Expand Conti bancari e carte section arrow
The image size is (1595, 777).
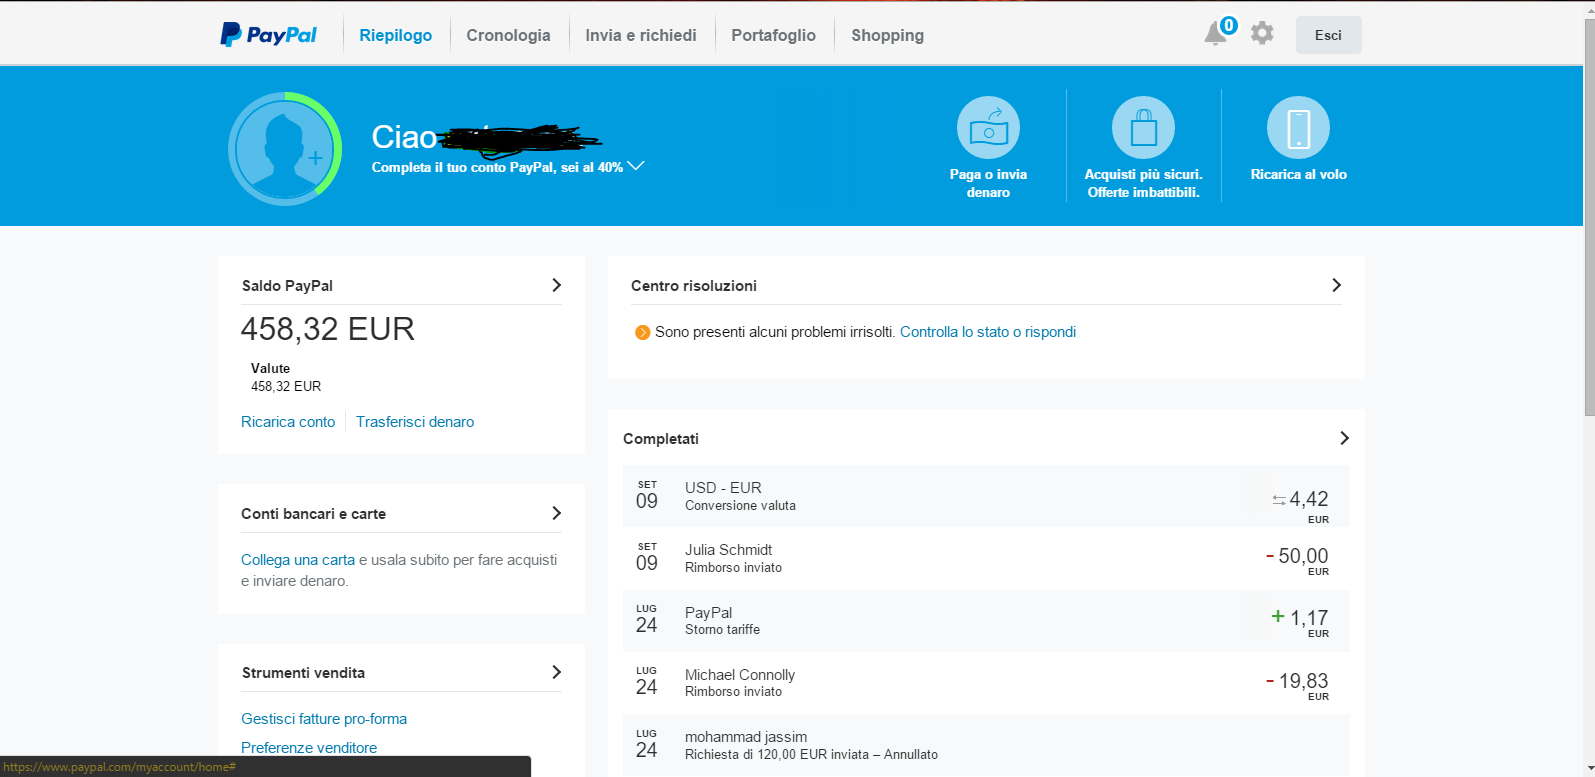[x=557, y=513]
